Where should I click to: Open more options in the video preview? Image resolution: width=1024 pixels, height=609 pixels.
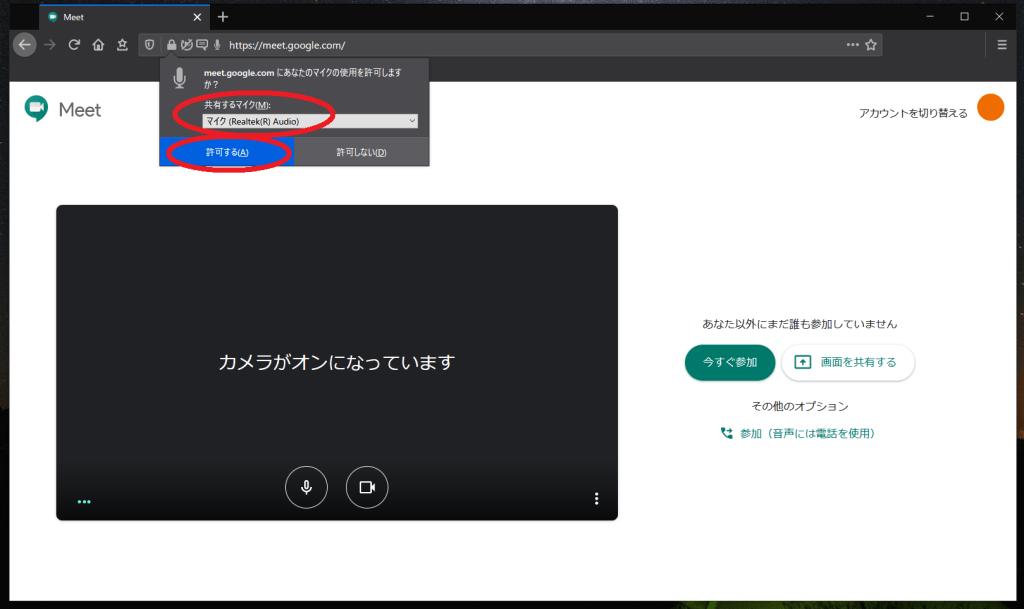(x=596, y=499)
